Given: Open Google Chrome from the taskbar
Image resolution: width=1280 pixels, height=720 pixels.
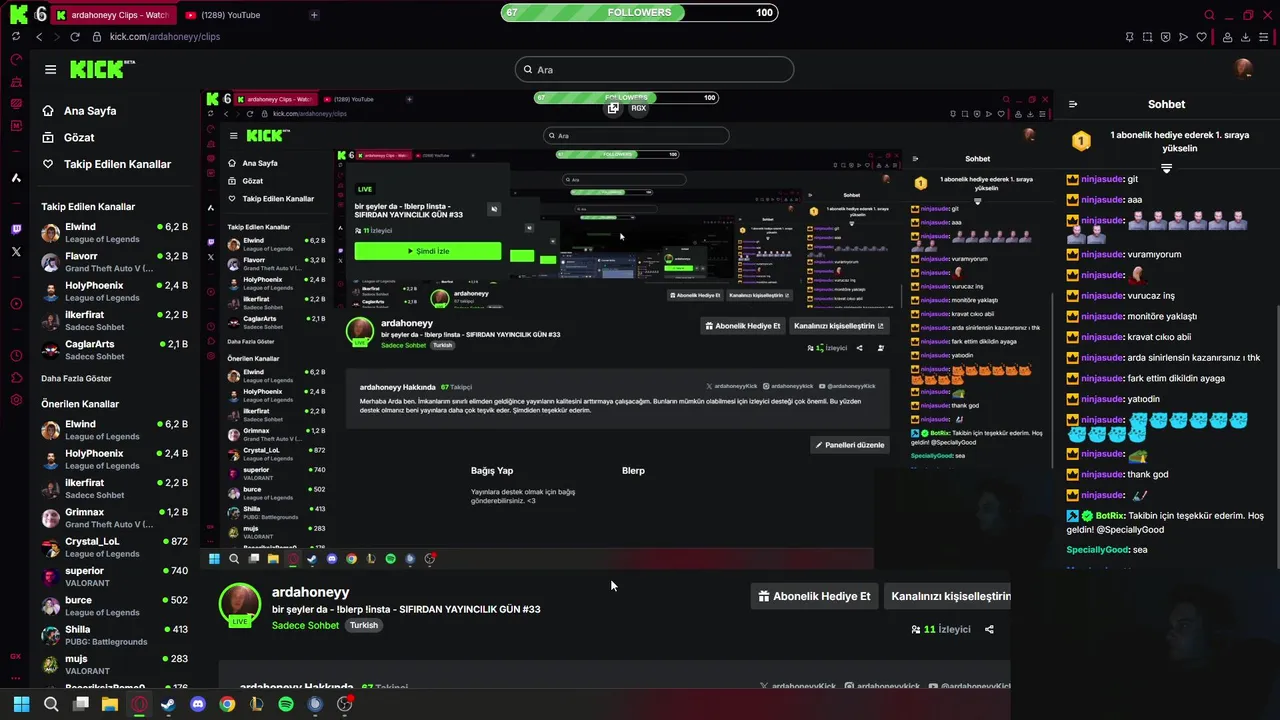Looking at the screenshot, I should (x=227, y=704).
